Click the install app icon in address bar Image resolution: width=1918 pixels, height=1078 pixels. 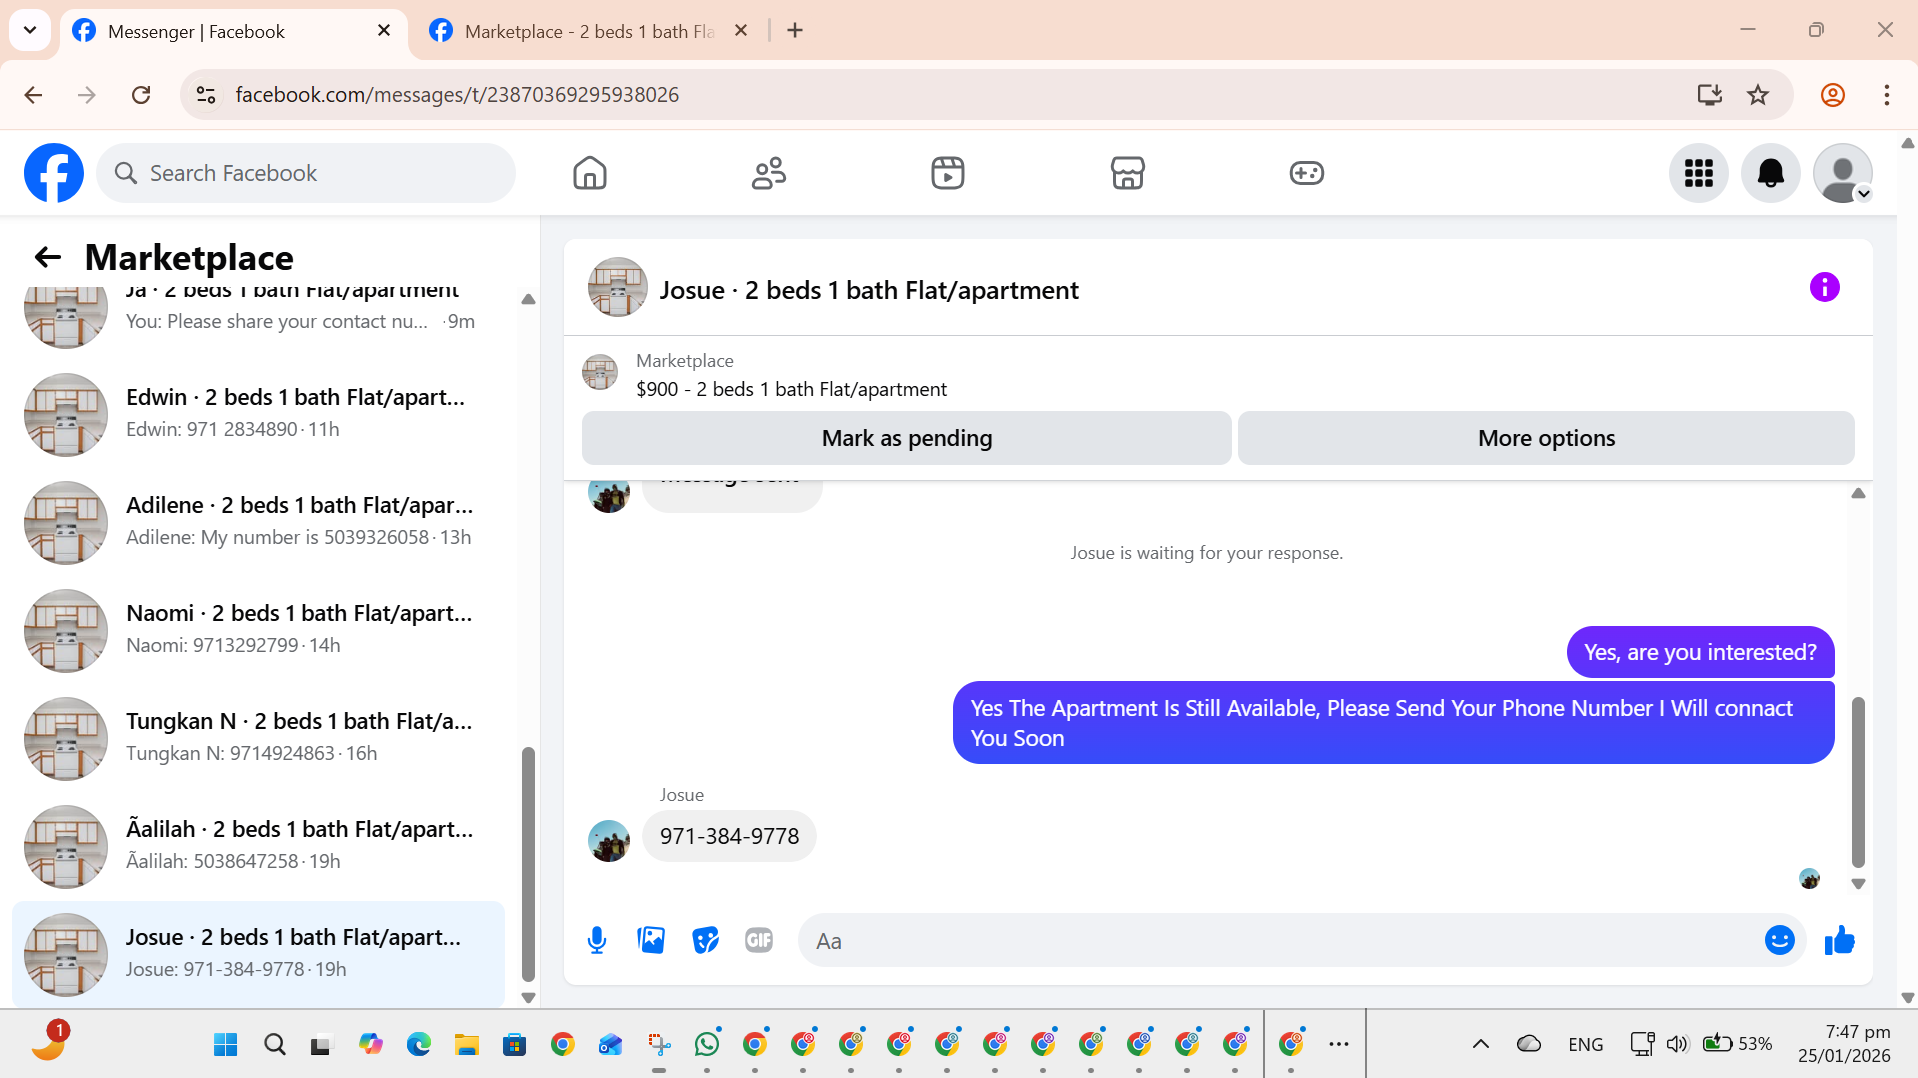tap(1709, 95)
